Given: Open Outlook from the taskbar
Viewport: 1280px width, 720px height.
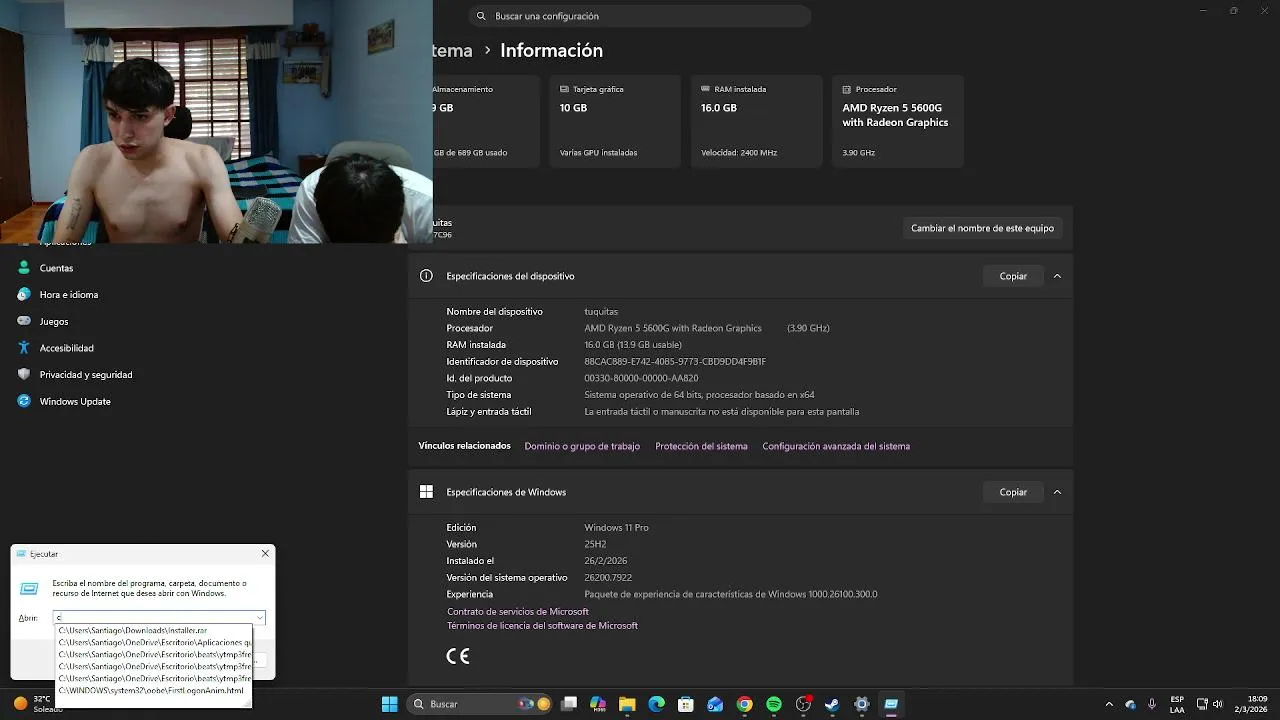Looking at the screenshot, I should (715, 704).
